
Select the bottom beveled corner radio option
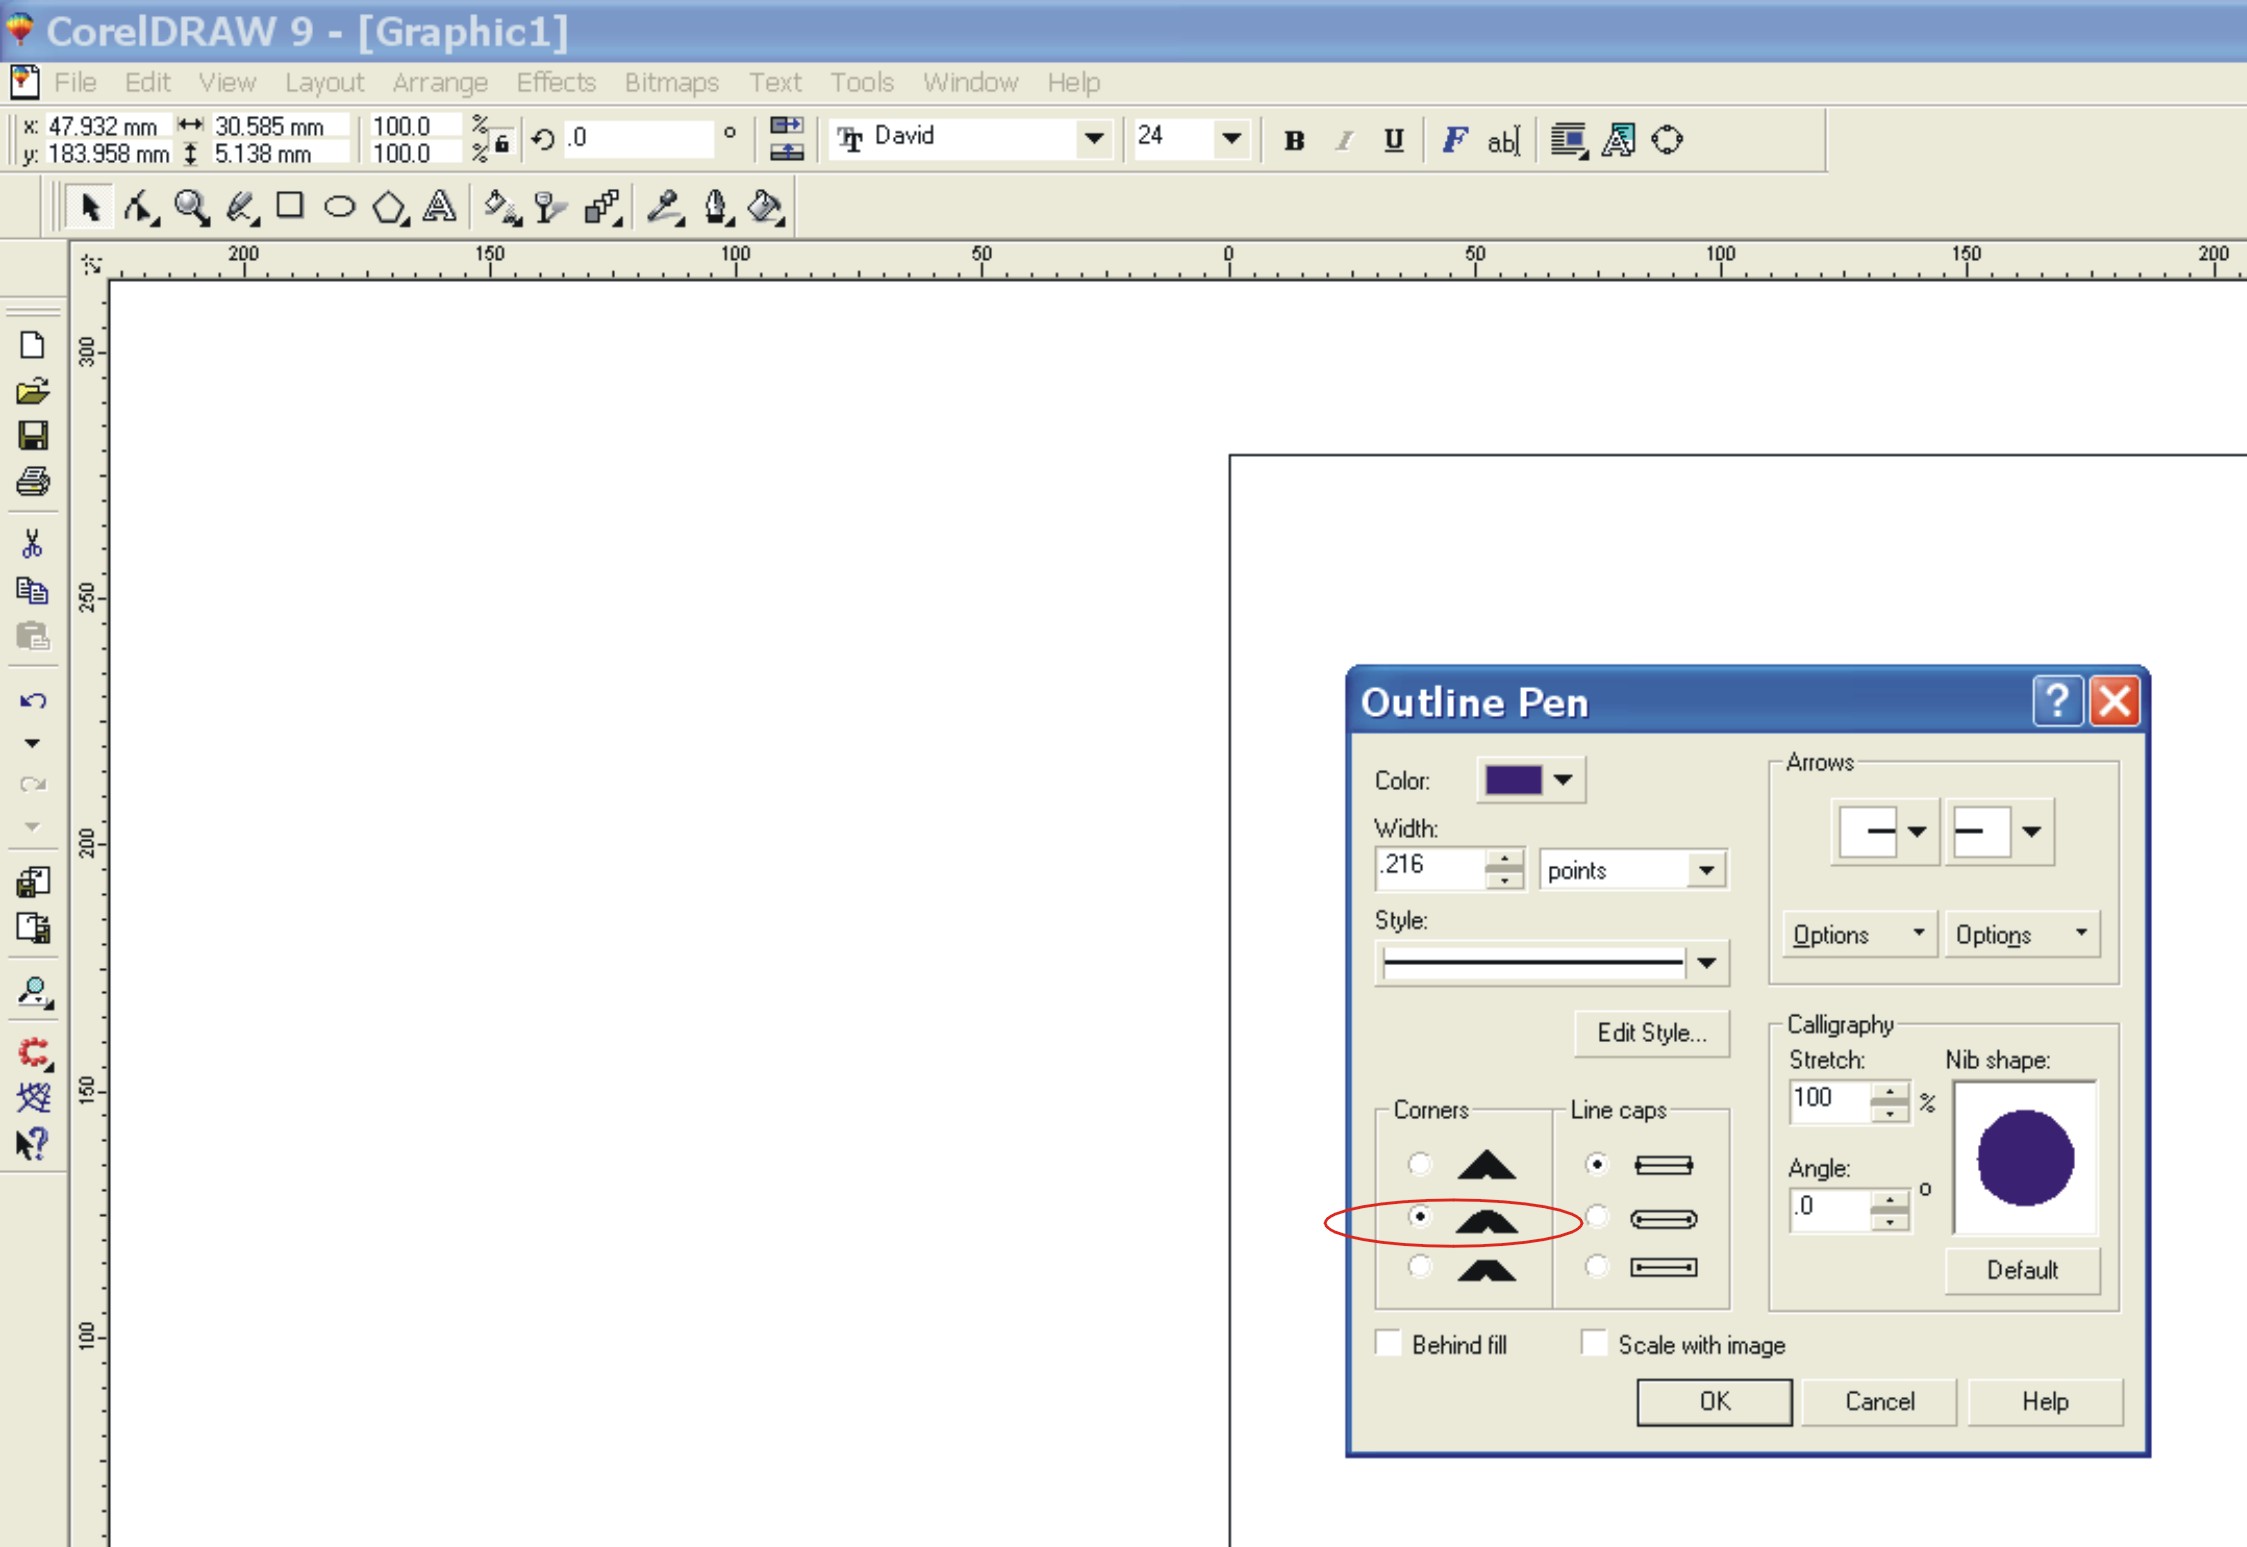[1419, 1267]
